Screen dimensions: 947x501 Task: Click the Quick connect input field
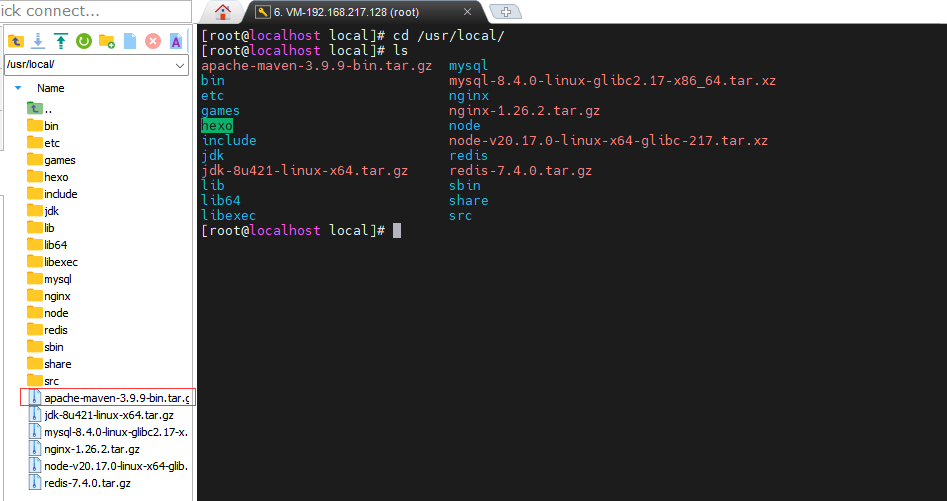click(95, 11)
